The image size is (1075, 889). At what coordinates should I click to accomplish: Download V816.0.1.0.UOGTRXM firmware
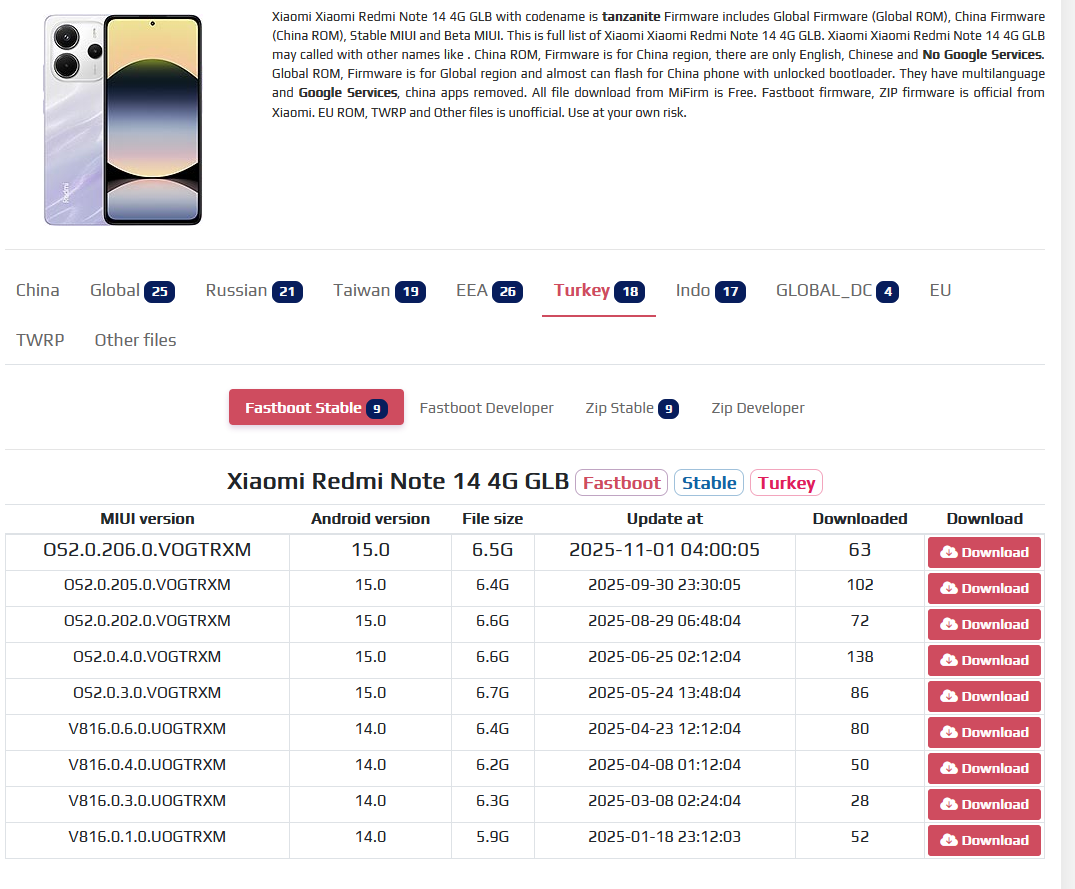pos(984,840)
